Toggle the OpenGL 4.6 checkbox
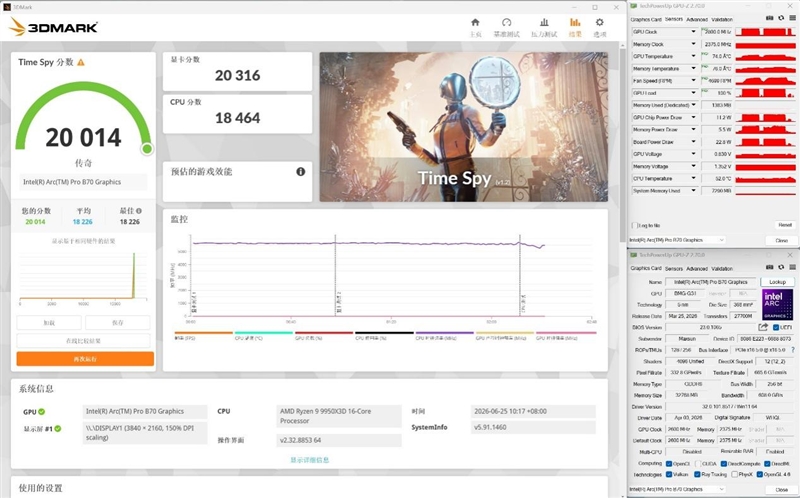 point(760,475)
